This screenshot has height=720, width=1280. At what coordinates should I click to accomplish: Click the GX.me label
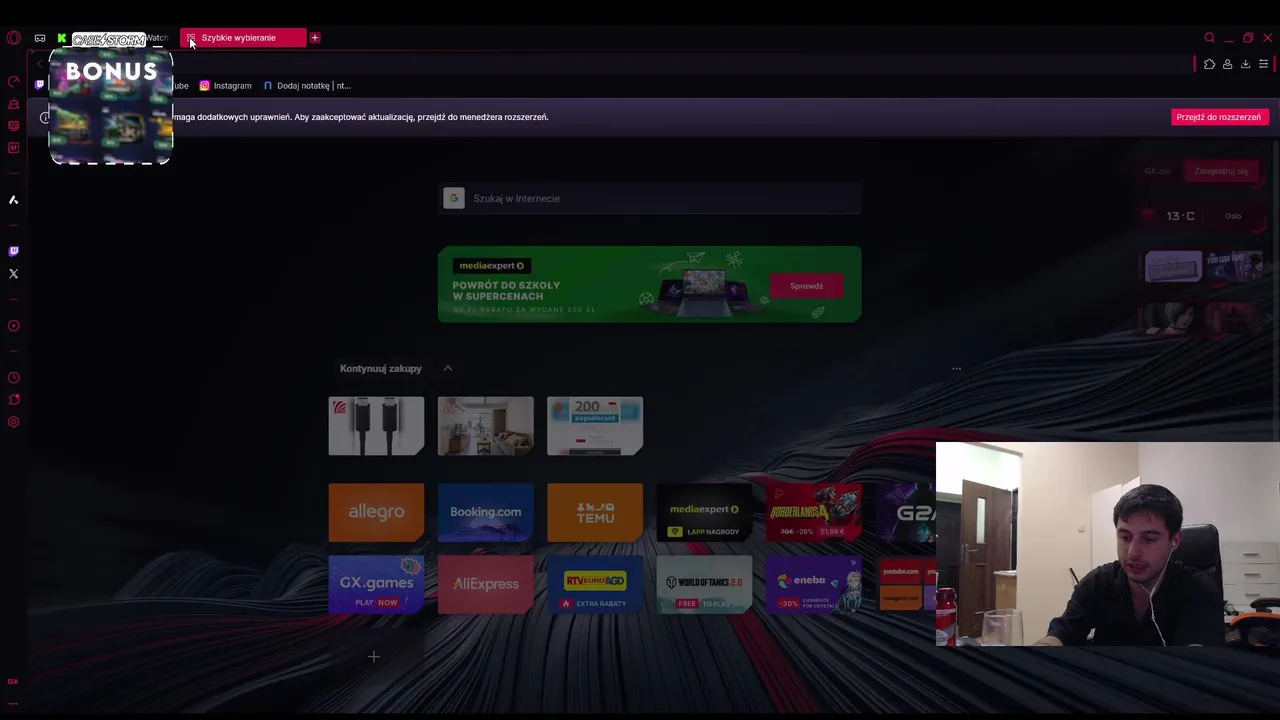pyautogui.click(x=1157, y=171)
